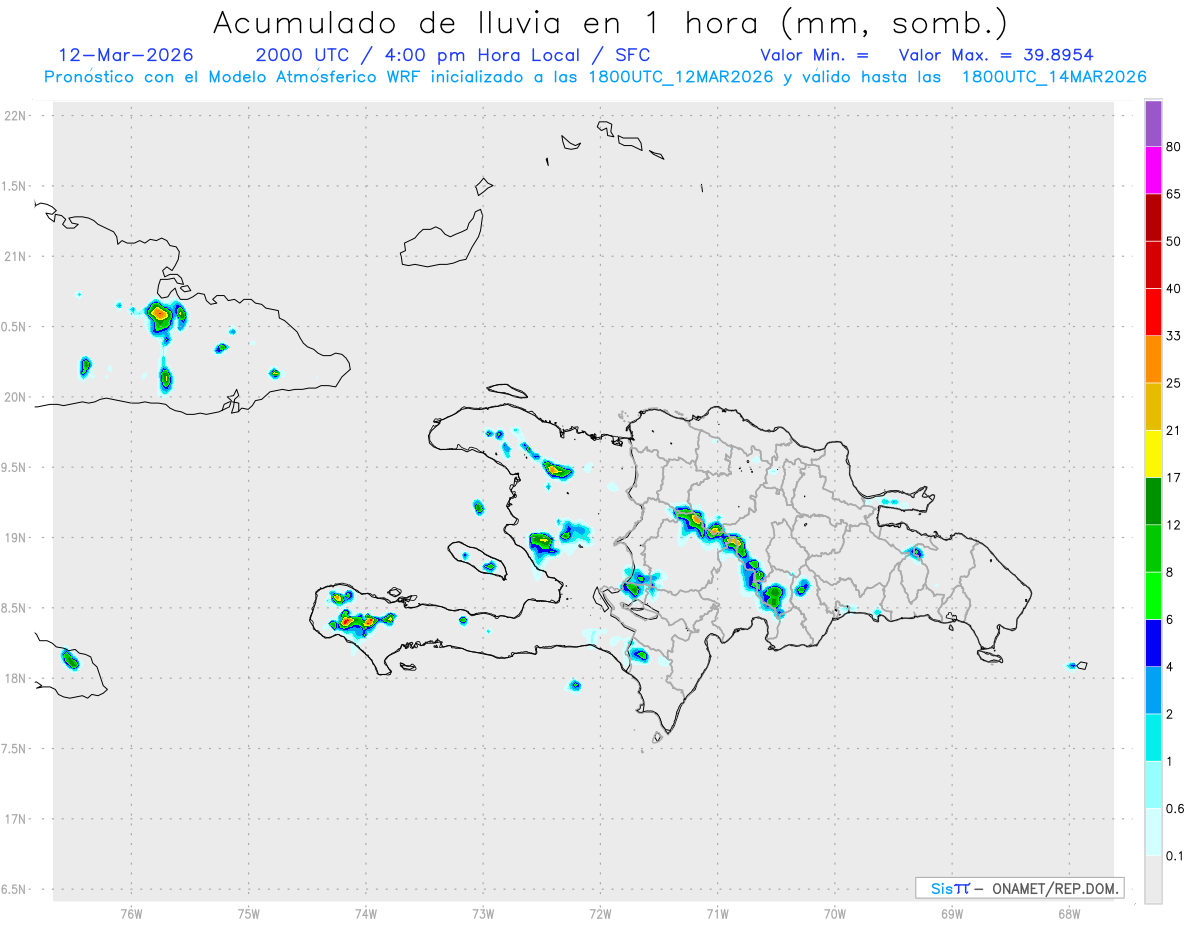Select the magenta swatch between 65 and 80
The image size is (1200, 927).
[1153, 171]
